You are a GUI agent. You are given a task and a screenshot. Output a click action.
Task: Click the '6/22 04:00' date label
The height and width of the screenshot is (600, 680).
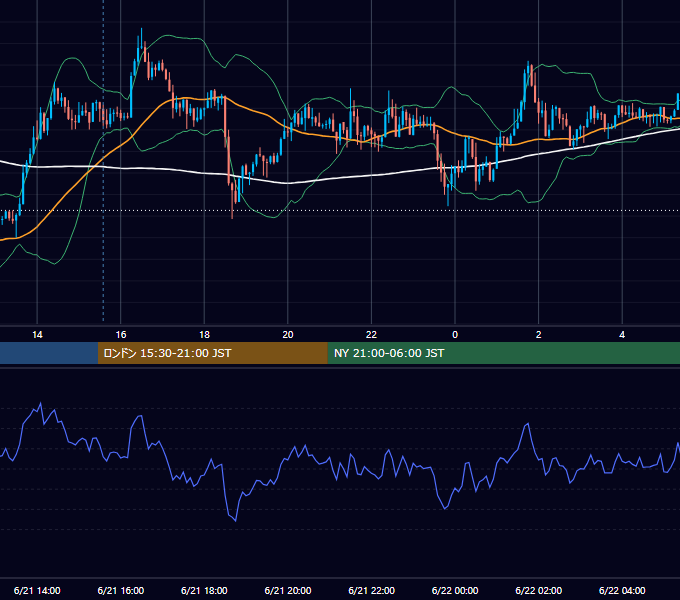point(622,590)
